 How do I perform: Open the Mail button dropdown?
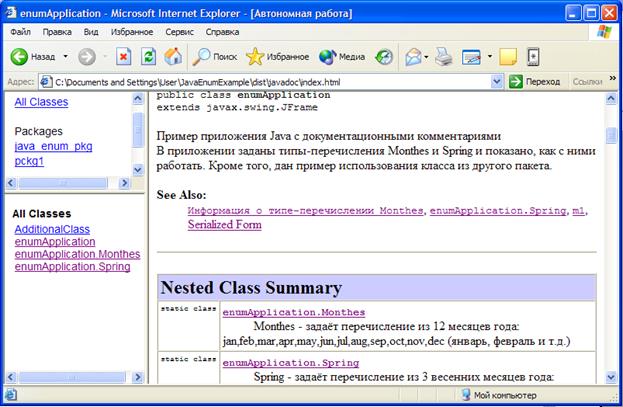(x=427, y=57)
